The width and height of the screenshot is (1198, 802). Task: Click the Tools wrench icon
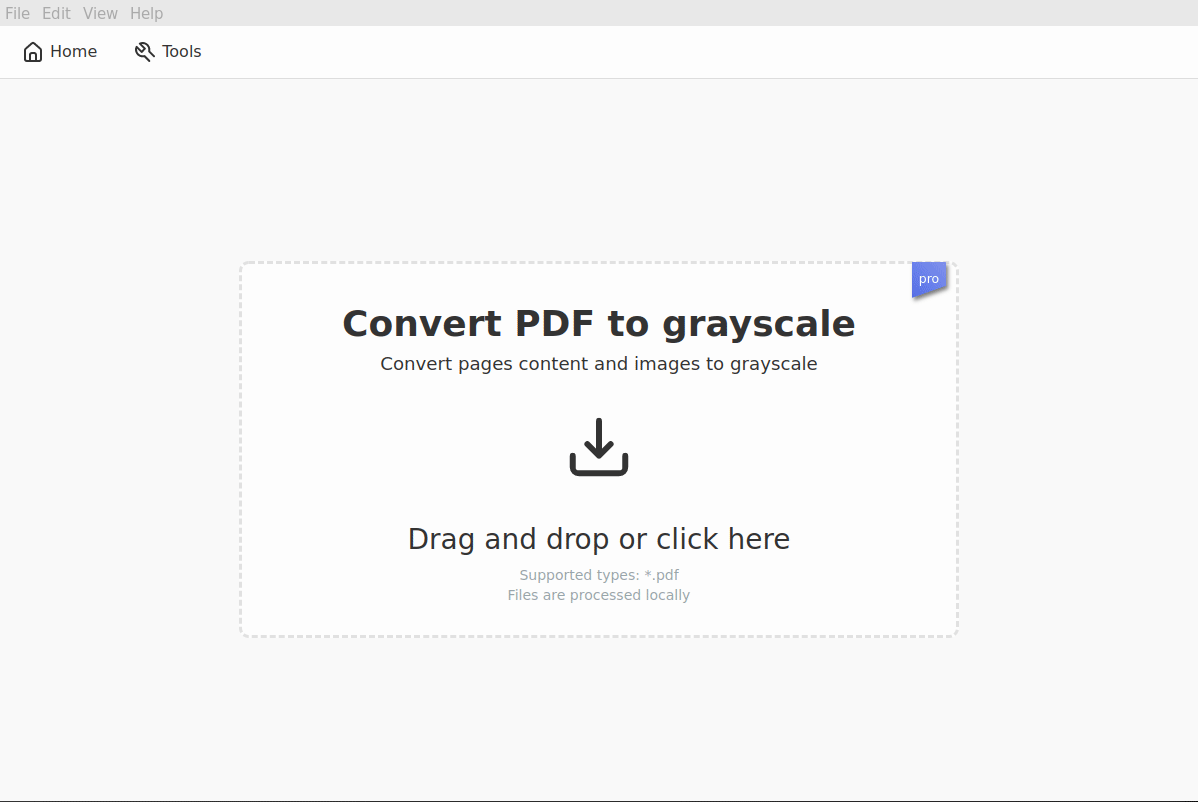(x=143, y=51)
